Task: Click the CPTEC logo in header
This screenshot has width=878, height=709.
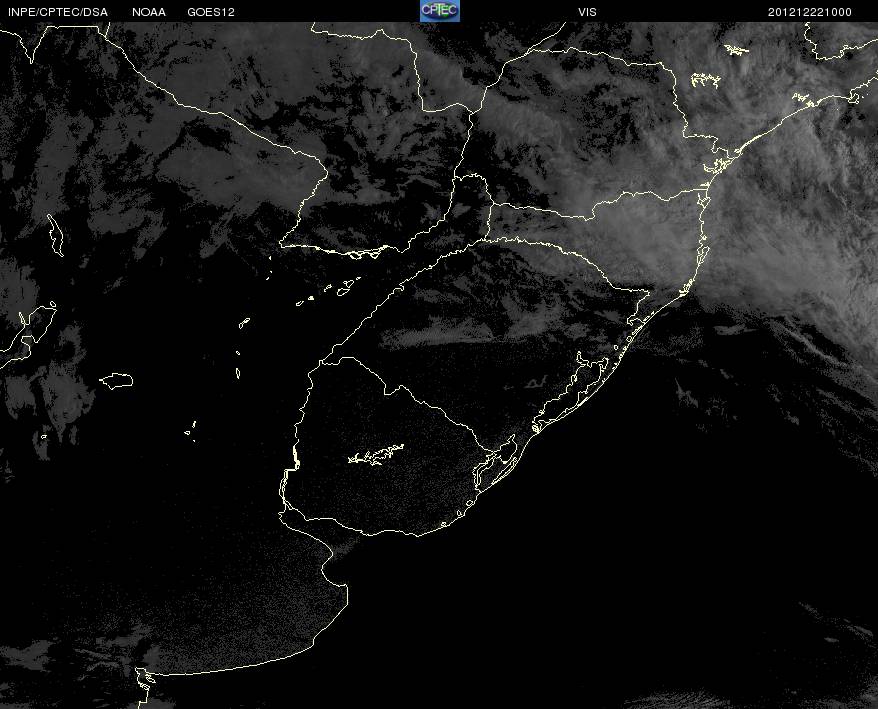Action: pyautogui.click(x=440, y=11)
